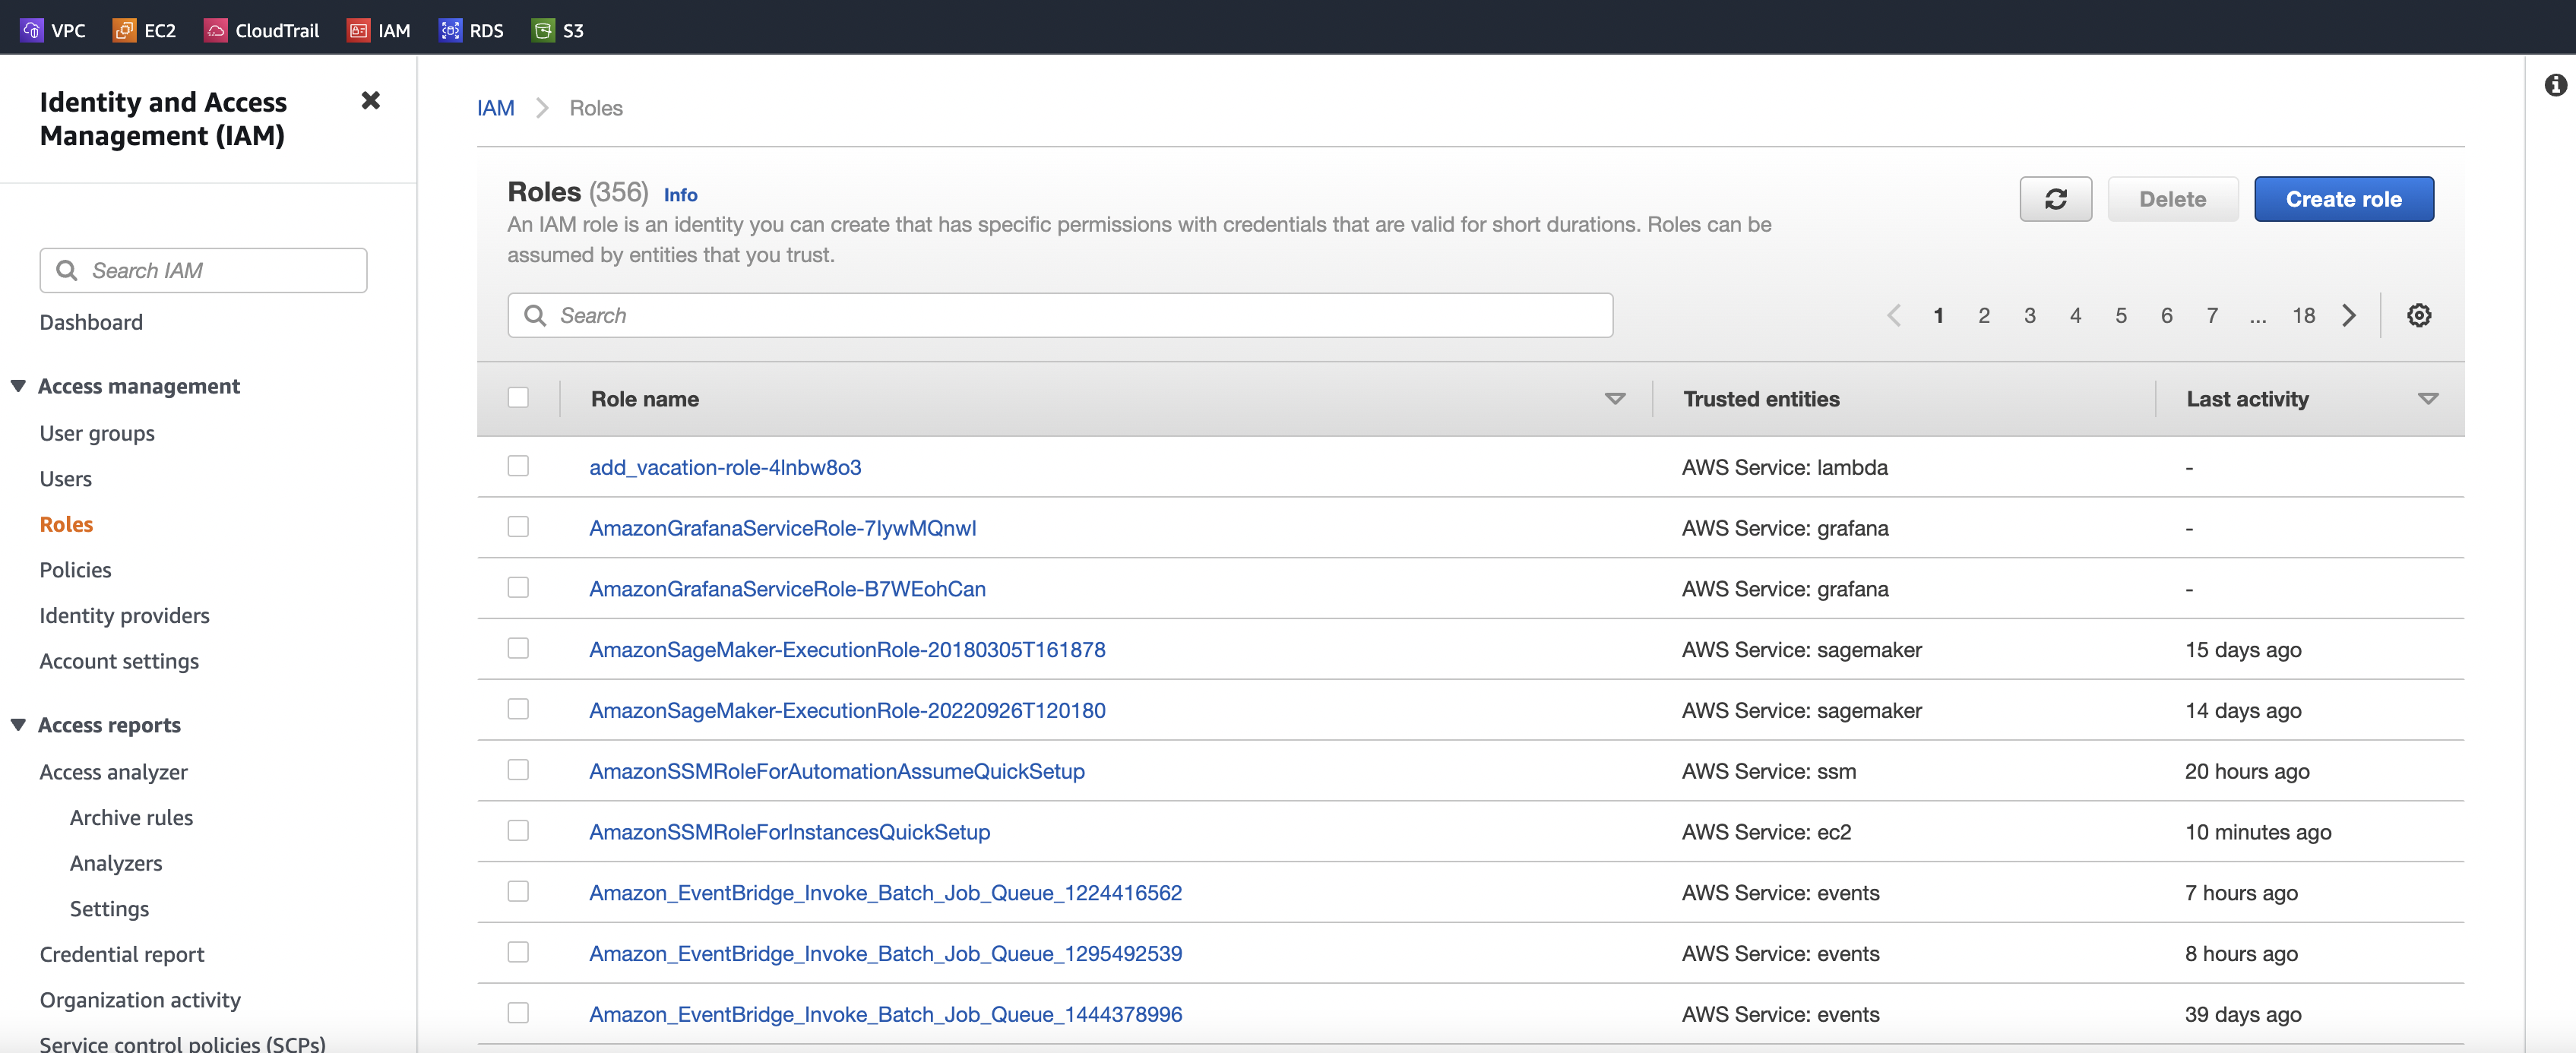This screenshot has width=2576, height=1053.
Task: Open the EC2 service shortcut icon
Action: click(124, 30)
